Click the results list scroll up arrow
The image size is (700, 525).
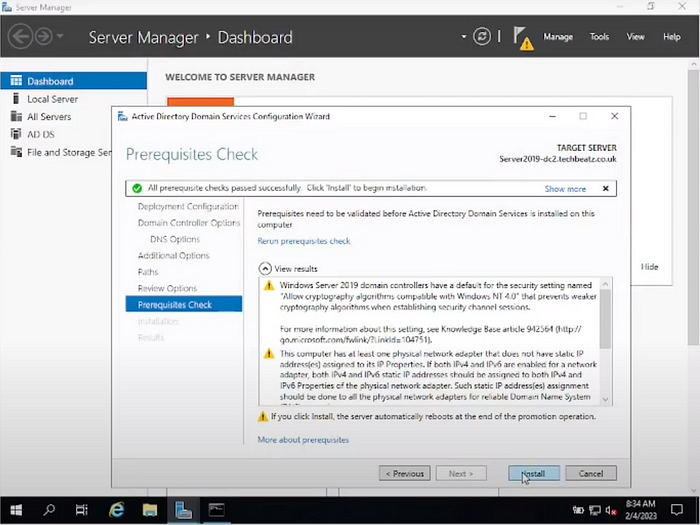(605, 284)
